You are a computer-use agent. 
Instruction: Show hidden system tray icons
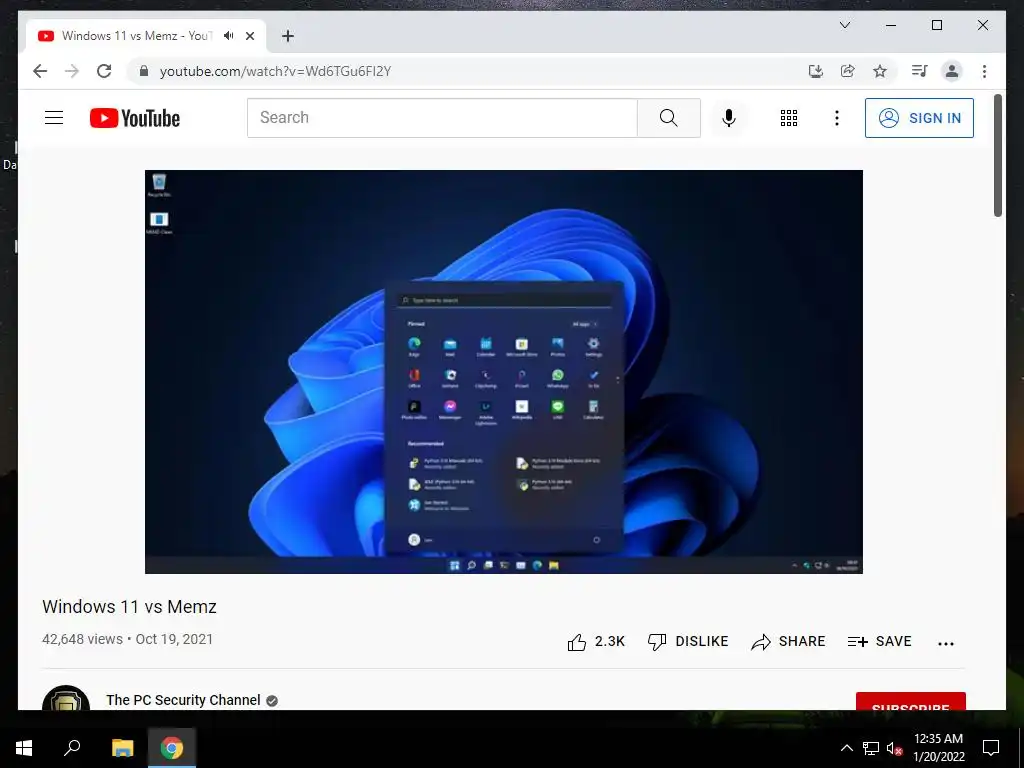point(846,748)
